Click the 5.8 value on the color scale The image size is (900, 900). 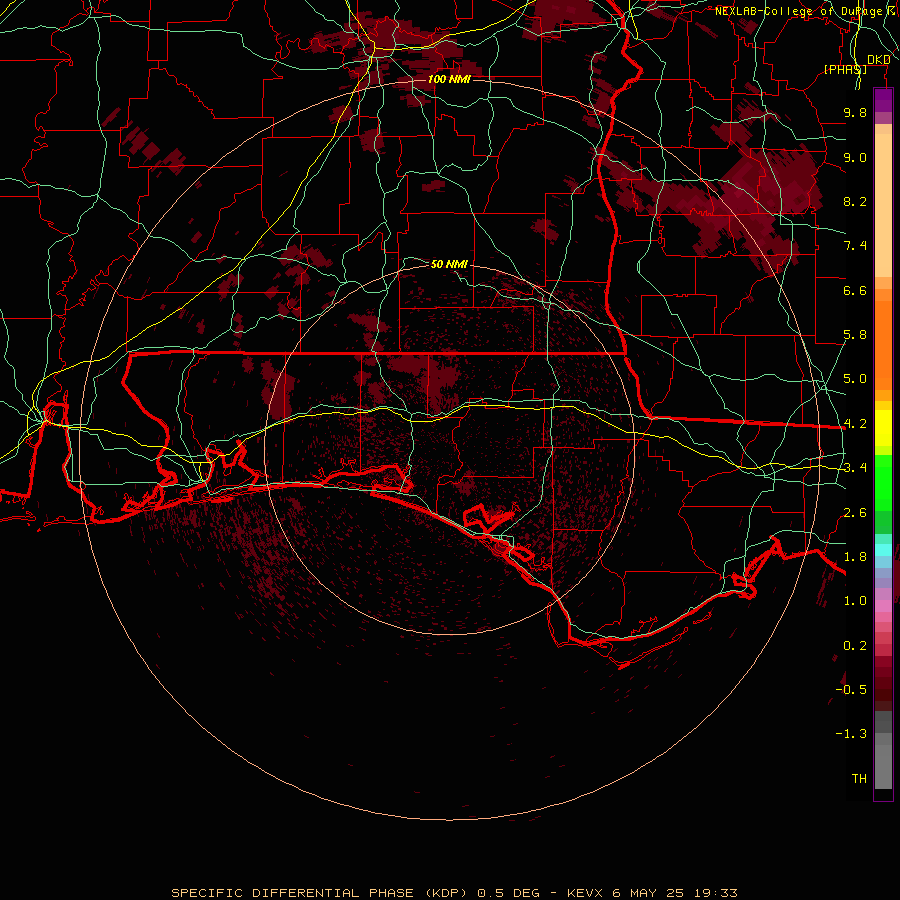(855, 335)
